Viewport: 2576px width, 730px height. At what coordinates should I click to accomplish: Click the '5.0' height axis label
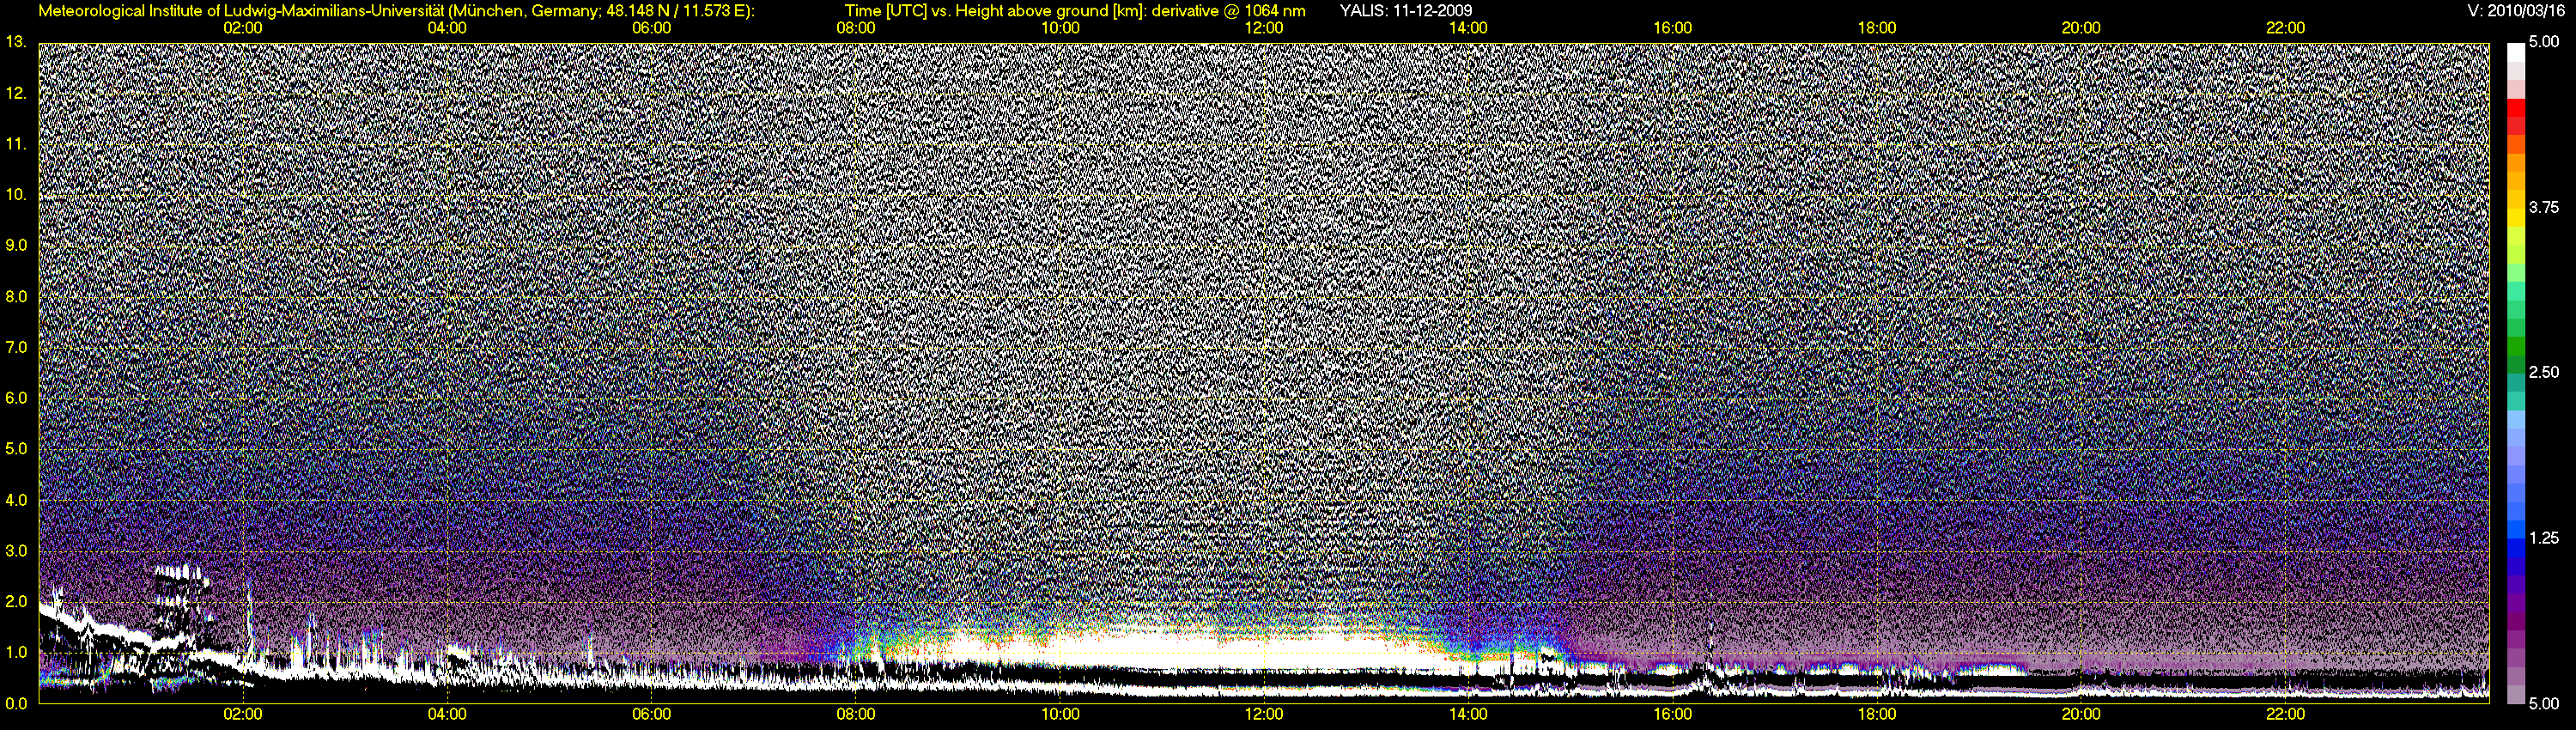point(16,449)
